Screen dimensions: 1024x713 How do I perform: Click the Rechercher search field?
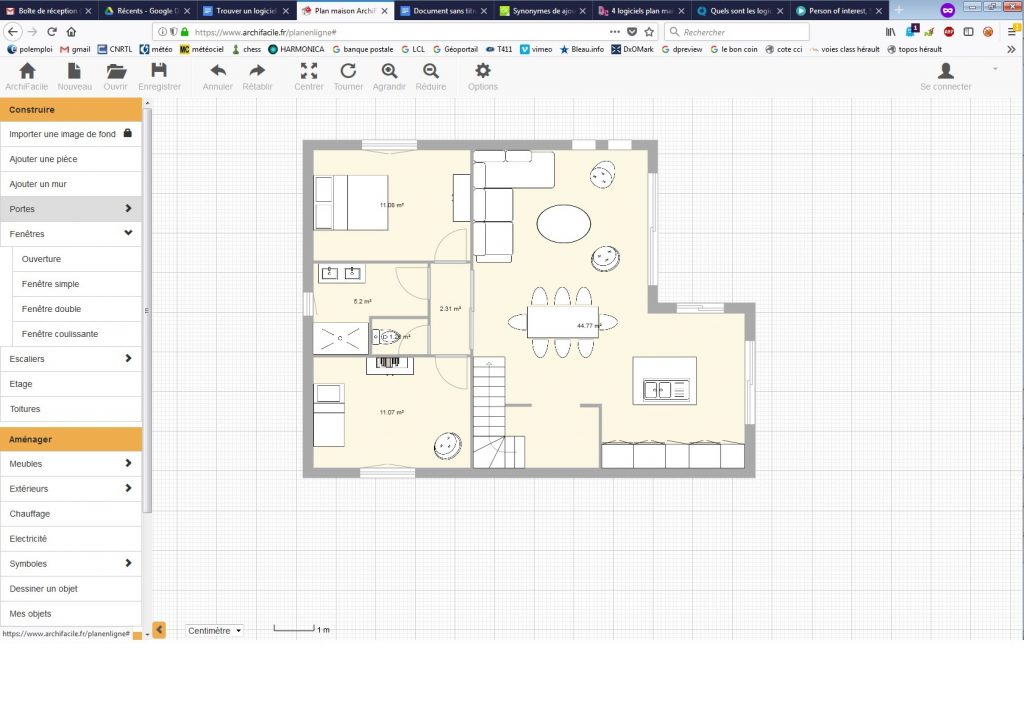point(737,31)
